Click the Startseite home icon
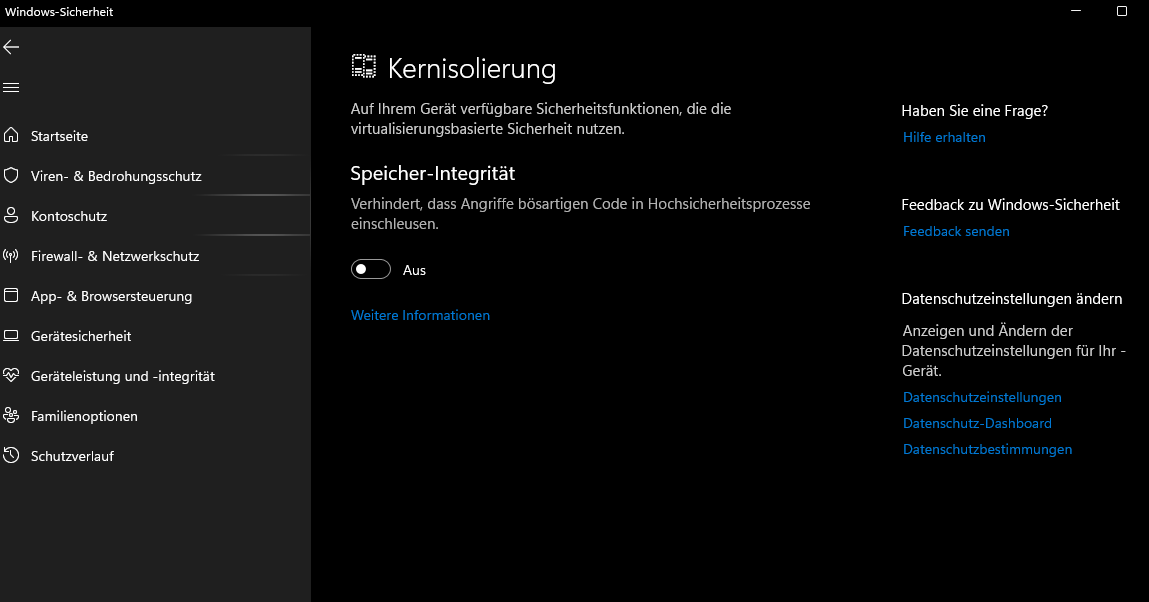1149x602 pixels. point(11,135)
